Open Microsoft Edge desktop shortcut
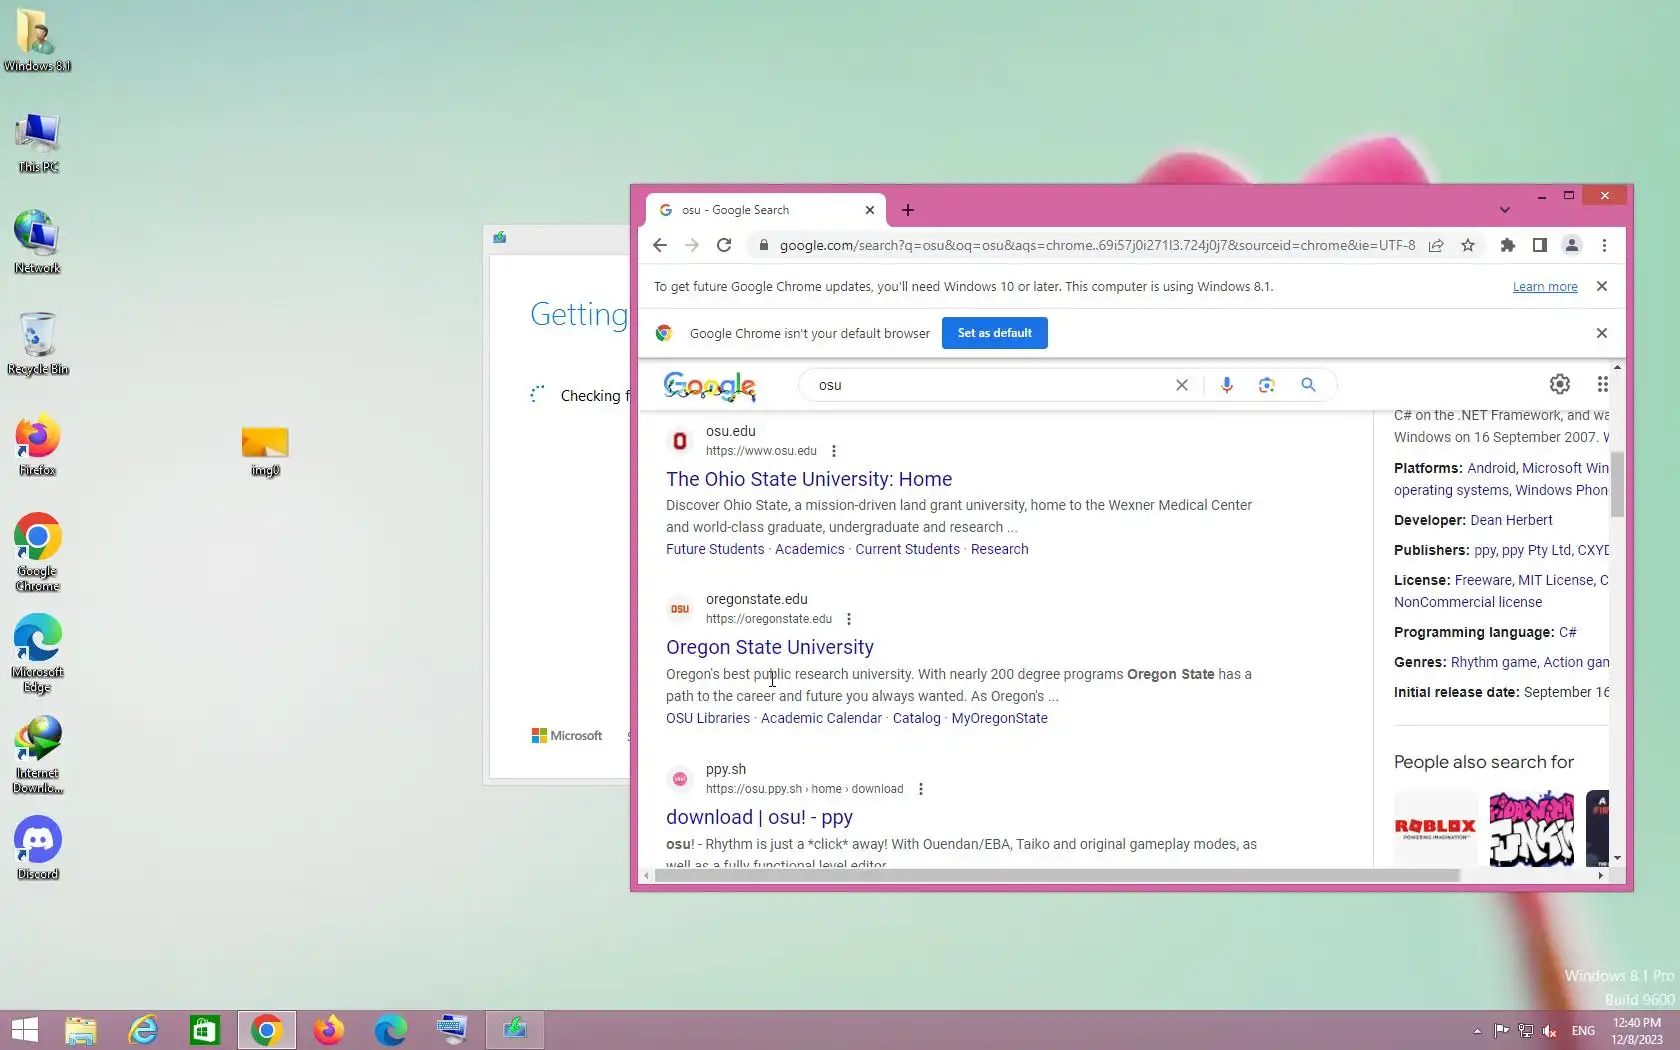1680x1050 pixels. tap(37, 653)
